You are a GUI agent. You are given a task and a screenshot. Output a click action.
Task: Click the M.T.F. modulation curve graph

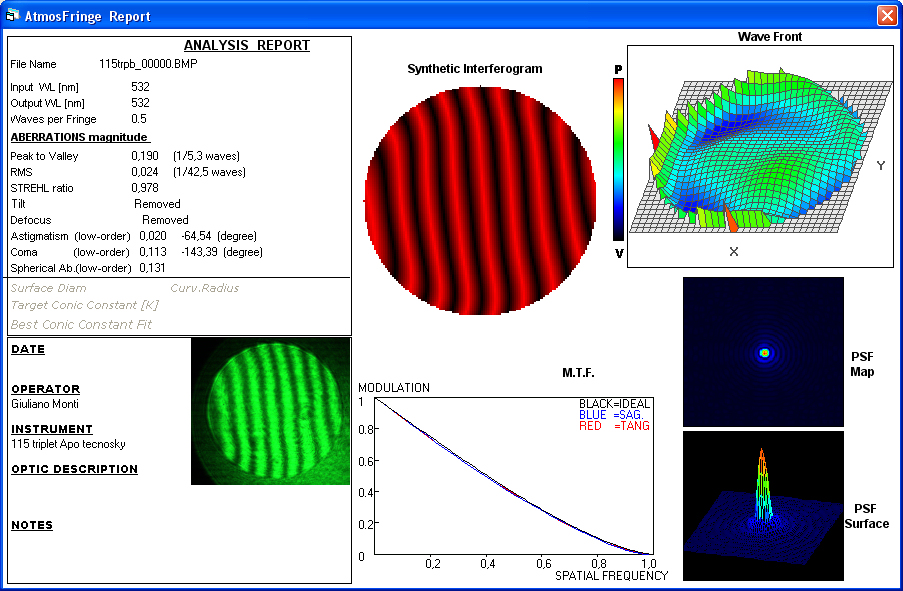[510, 476]
